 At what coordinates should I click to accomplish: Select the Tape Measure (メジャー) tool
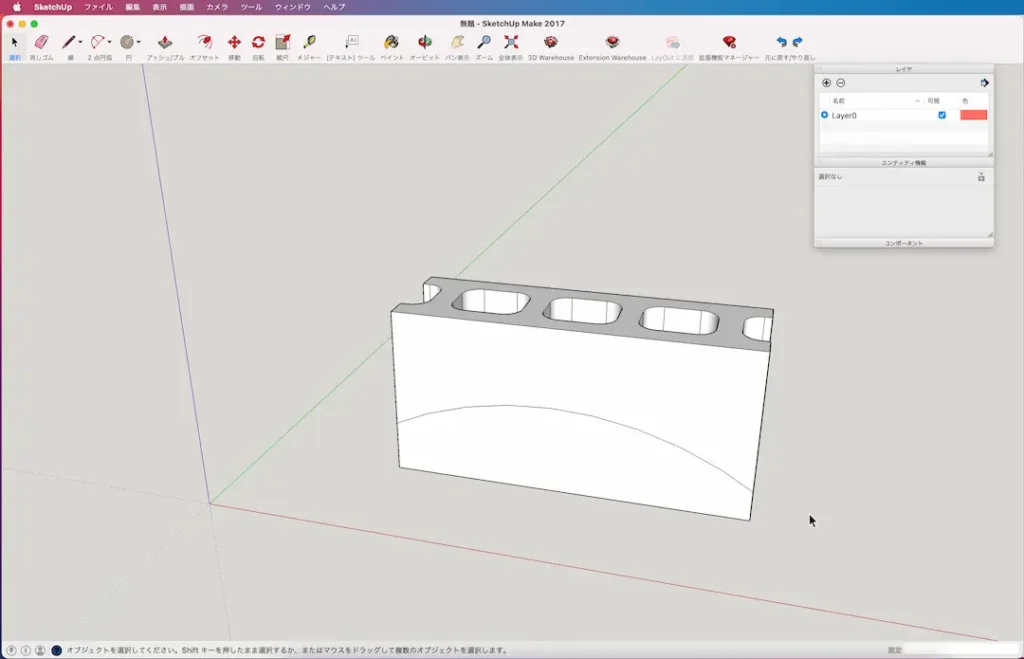click(309, 42)
